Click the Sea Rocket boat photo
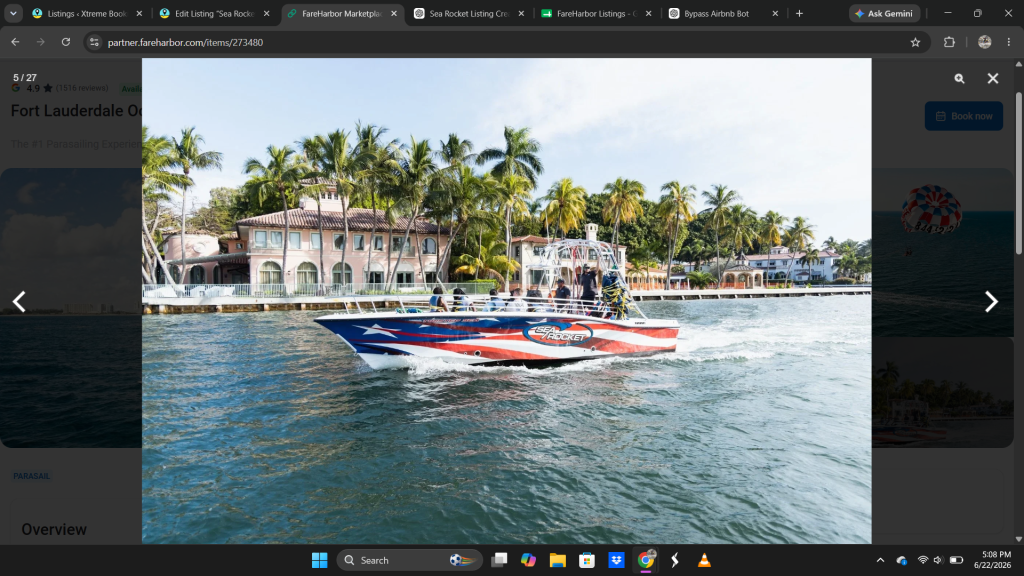 pyautogui.click(x=507, y=301)
